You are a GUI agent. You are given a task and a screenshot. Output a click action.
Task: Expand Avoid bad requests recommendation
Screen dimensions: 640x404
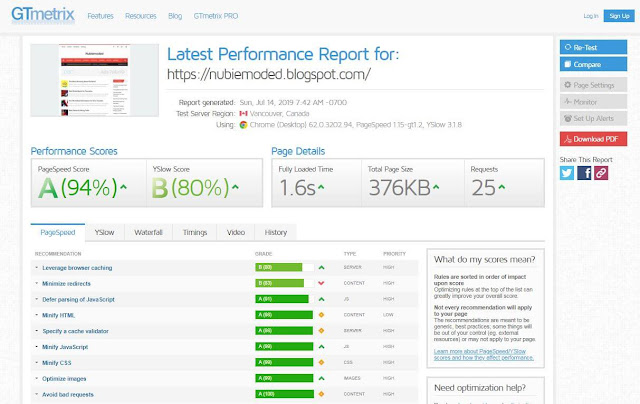68,395
